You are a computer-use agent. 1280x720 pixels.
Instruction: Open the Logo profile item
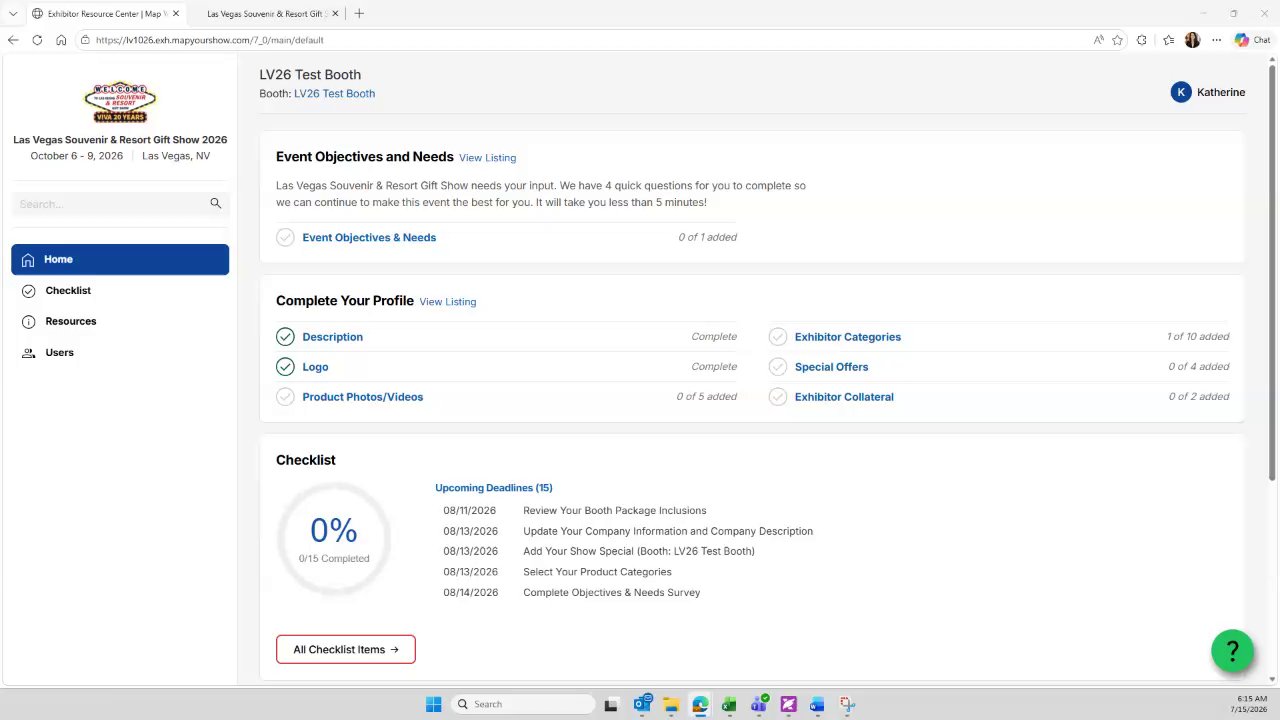click(315, 367)
